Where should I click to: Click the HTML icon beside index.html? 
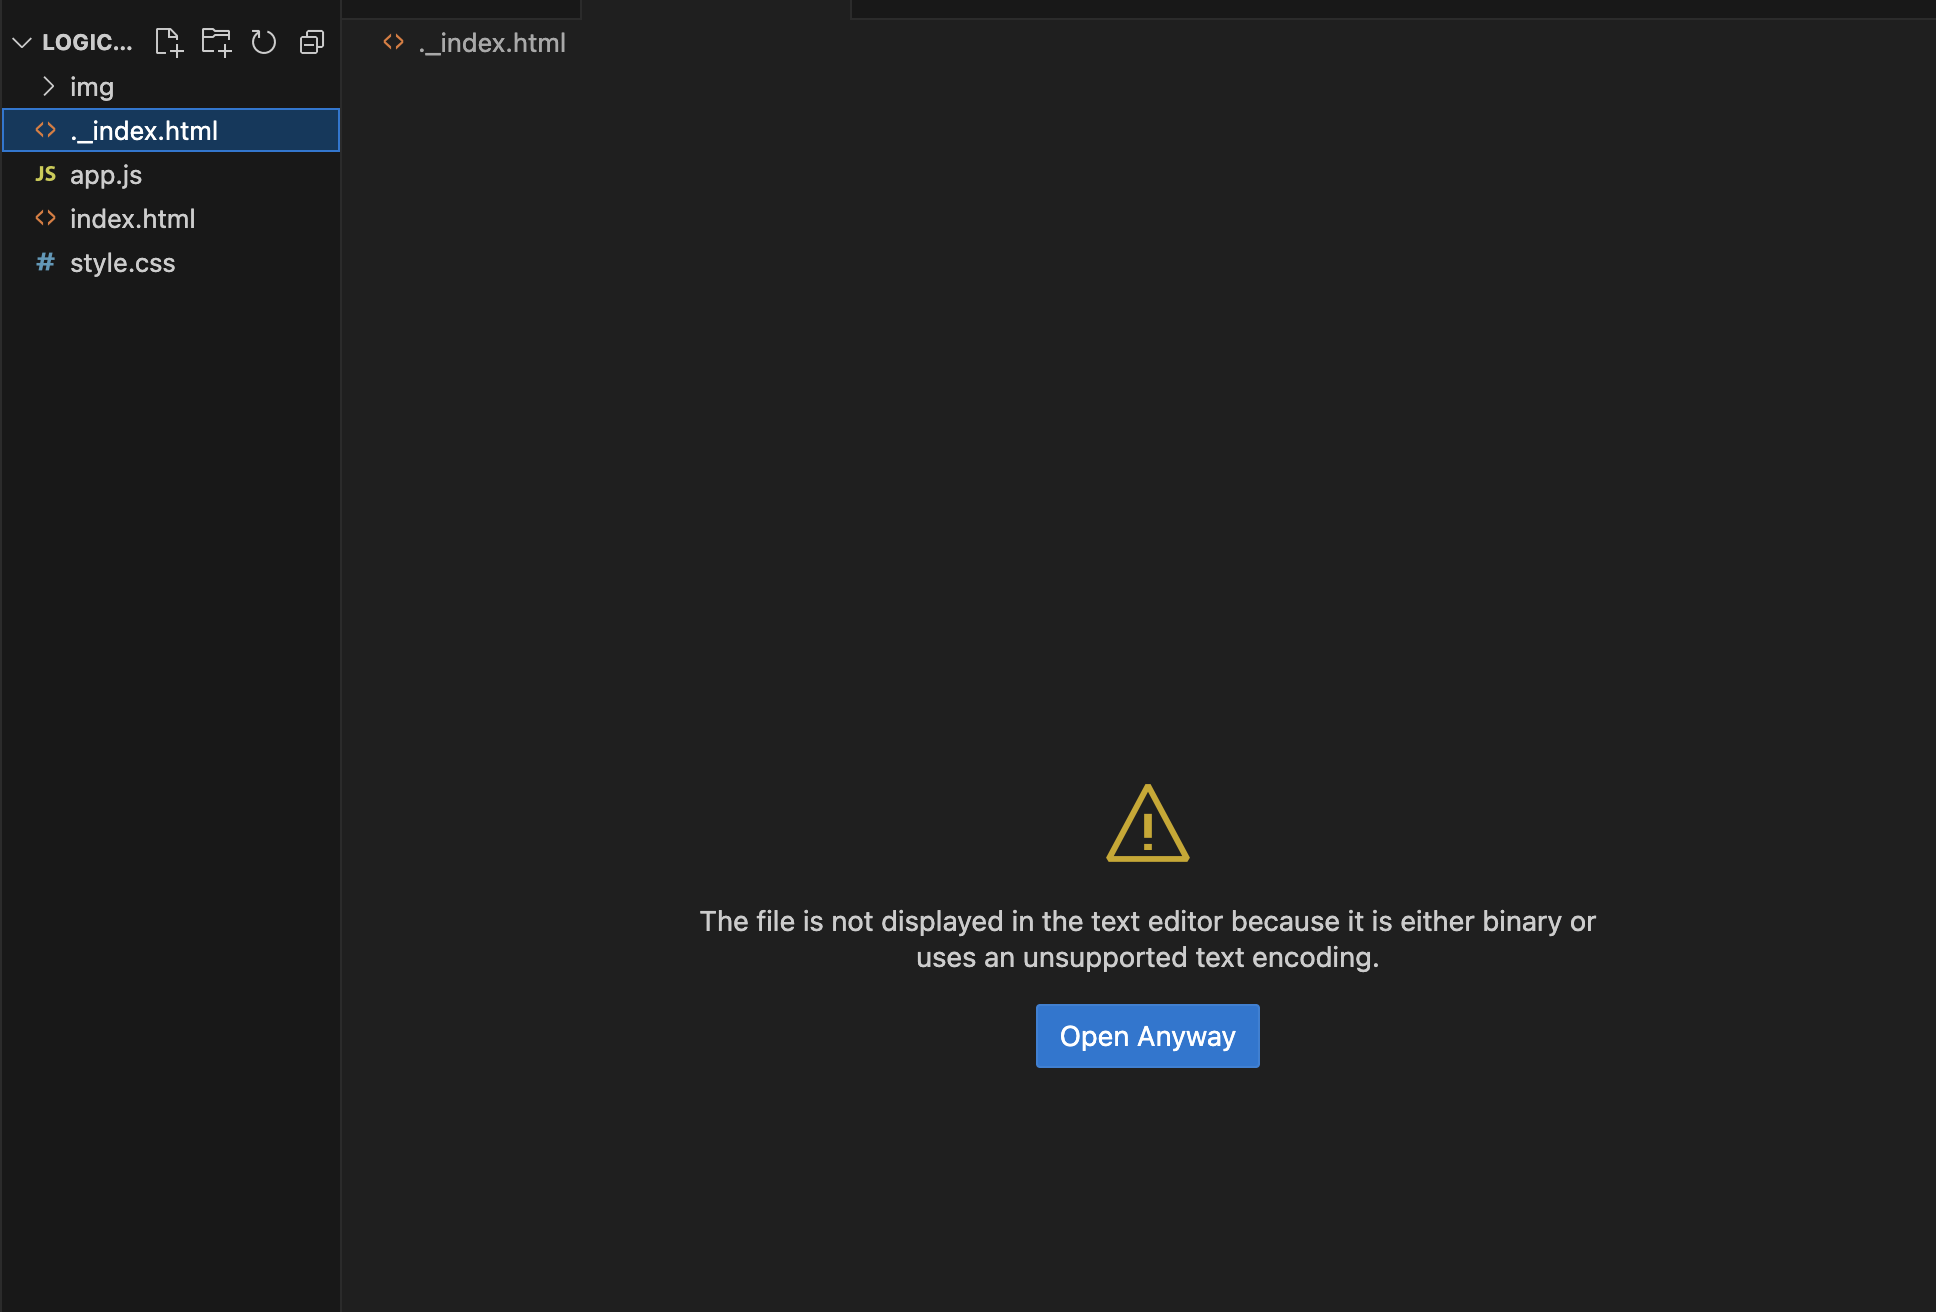pos(46,218)
